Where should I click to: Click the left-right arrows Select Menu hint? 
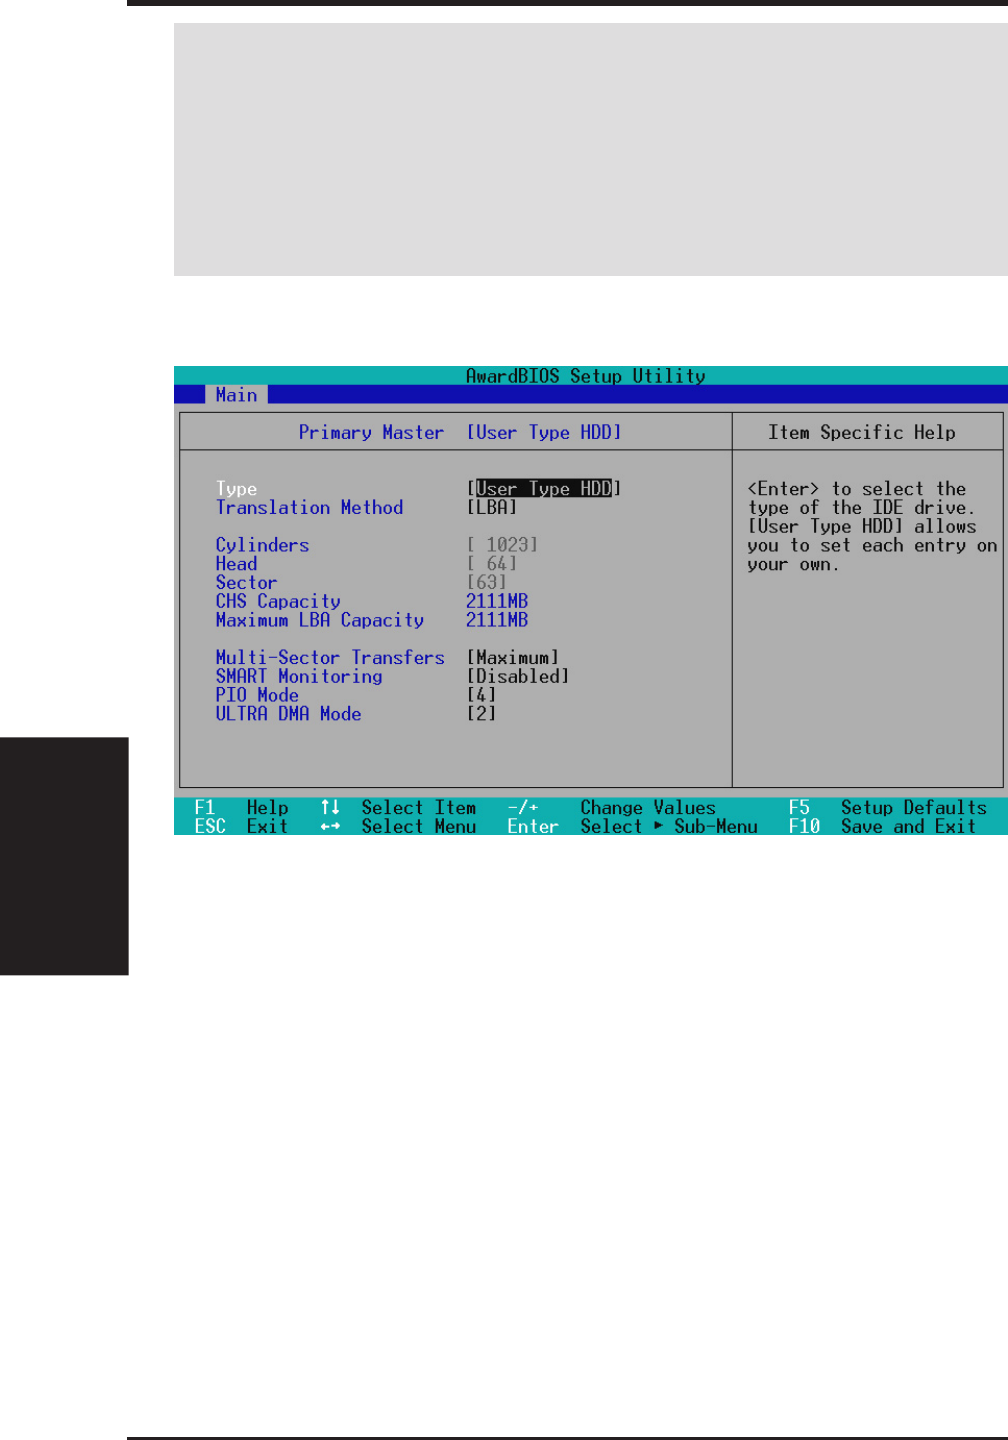coord(398,827)
